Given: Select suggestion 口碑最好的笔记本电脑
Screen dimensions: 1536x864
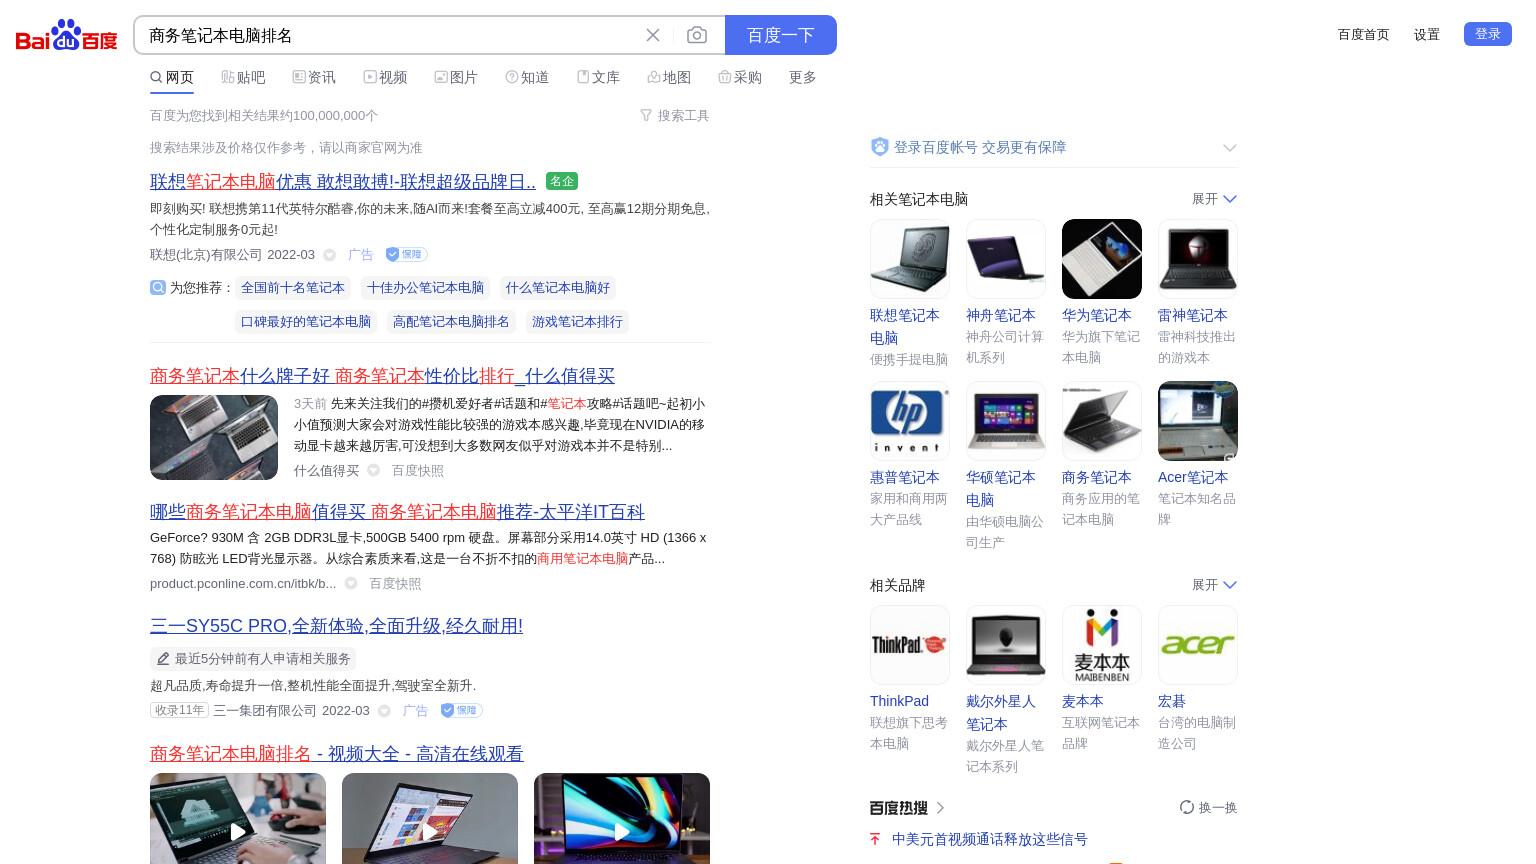Looking at the screenshot, I should (306, 322).
